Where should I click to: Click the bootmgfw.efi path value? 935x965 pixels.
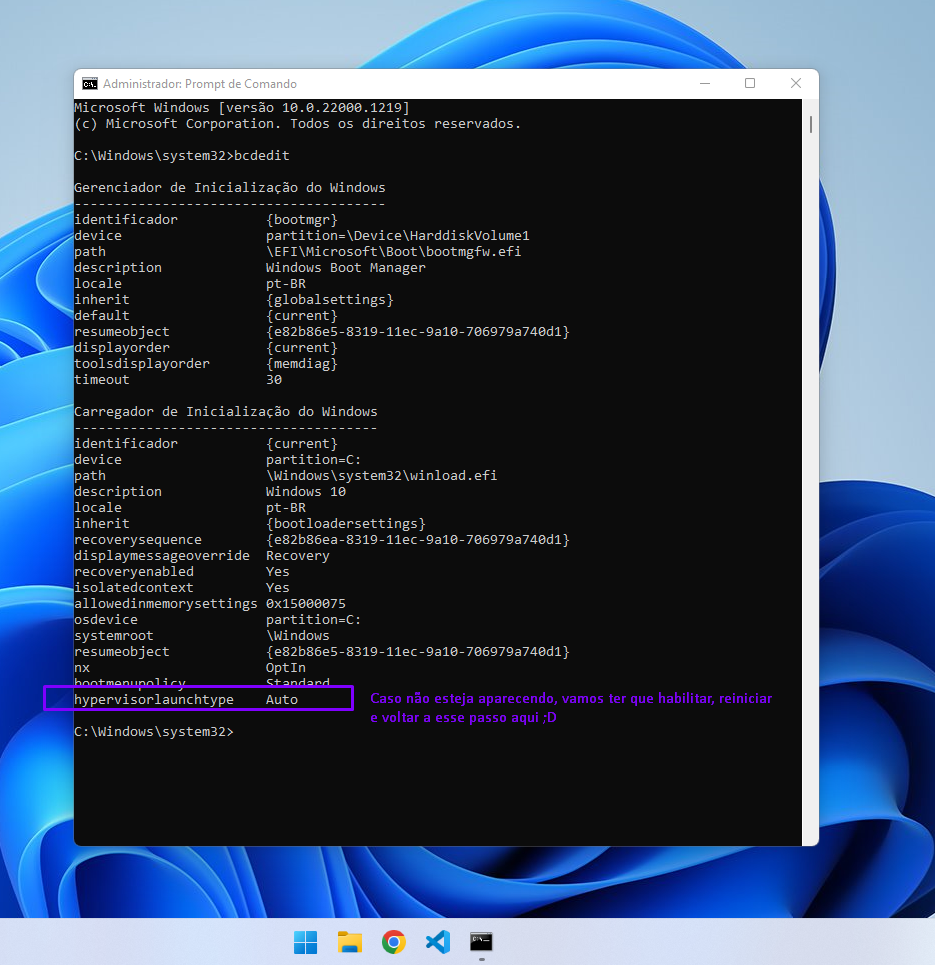click(393, 252)
